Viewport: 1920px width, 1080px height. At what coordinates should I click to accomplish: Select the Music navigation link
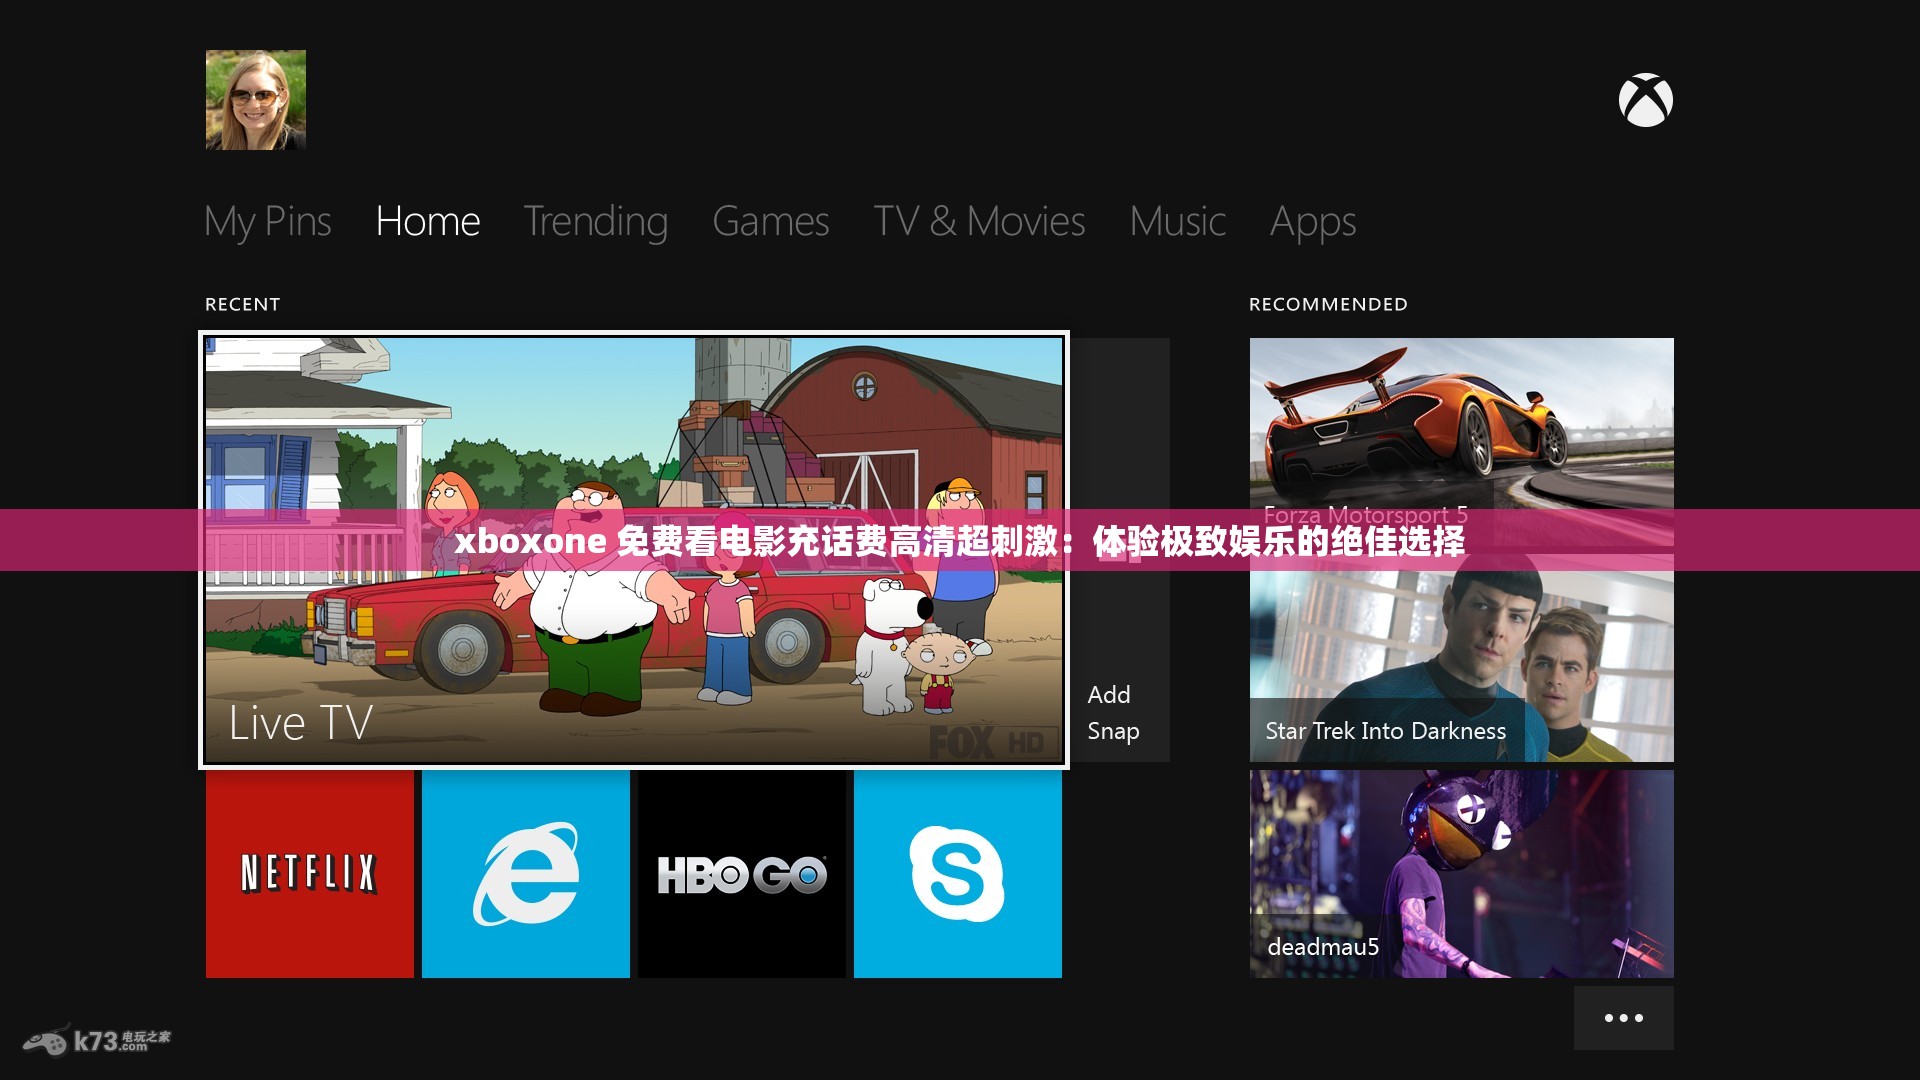click(1178, 220)
